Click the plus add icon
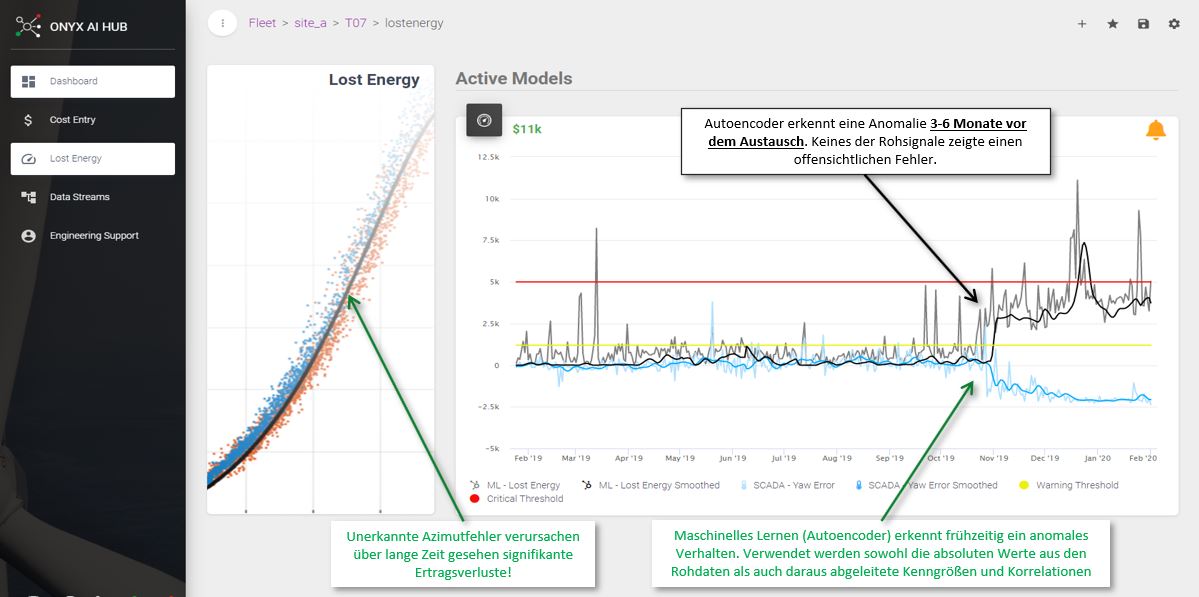1199x597 pixels. click(x=1082, y=24)
